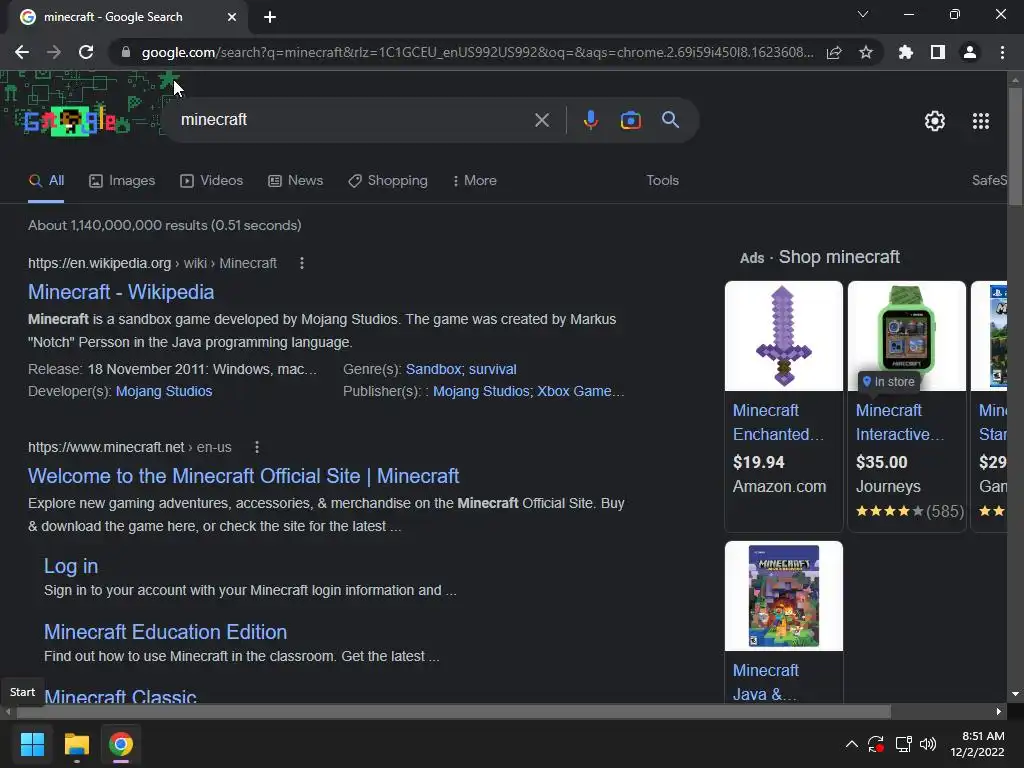Click the vertical scrollbar thumb
1024x768 pixels.
point(1014,147)
